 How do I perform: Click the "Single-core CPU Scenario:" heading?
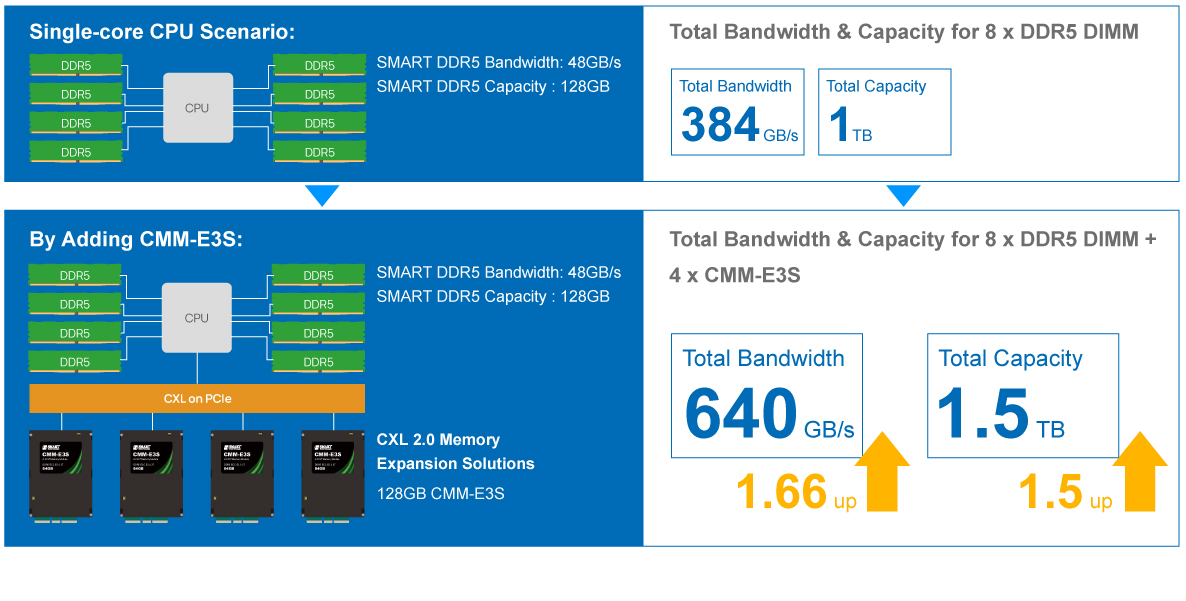pyautogui.click(x=161, y=33)
